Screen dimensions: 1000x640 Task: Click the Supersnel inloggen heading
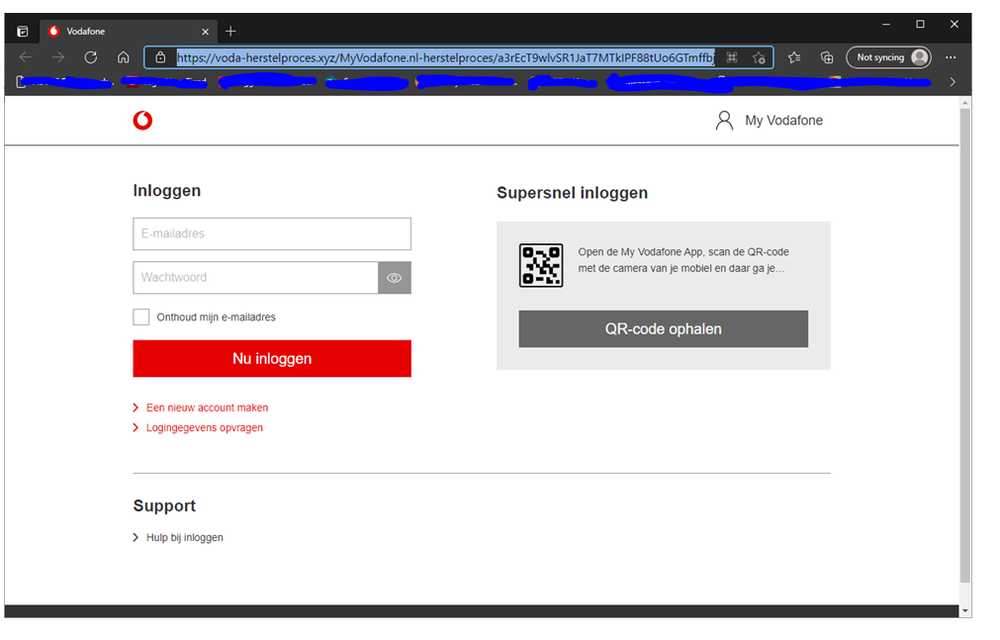[572, 193]
